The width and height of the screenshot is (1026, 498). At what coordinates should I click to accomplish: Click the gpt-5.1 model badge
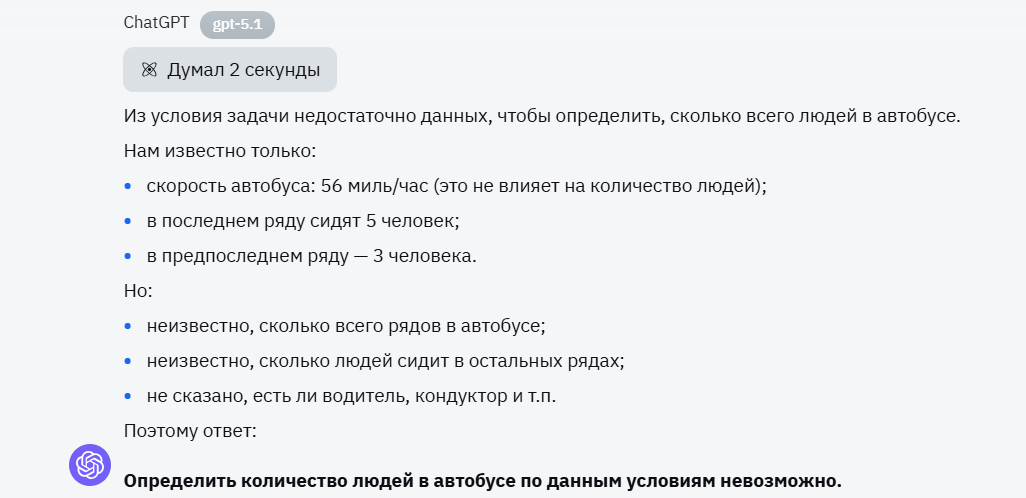point(237,24)
